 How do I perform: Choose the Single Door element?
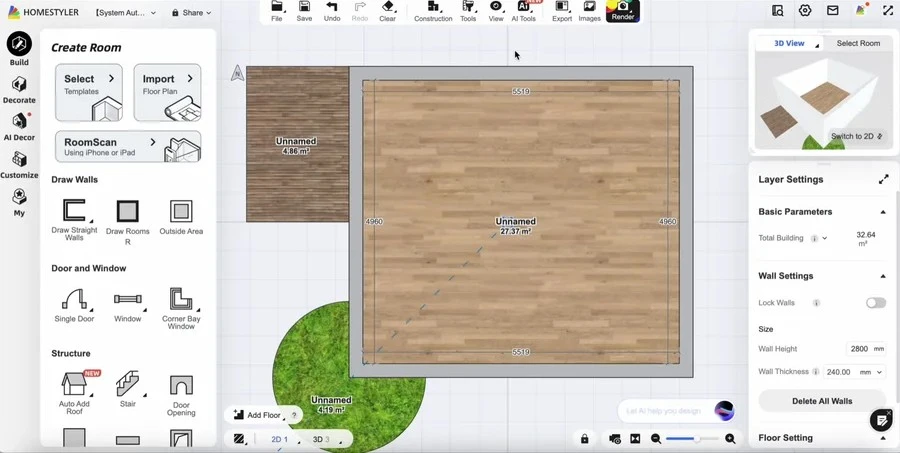click(74, 300)
